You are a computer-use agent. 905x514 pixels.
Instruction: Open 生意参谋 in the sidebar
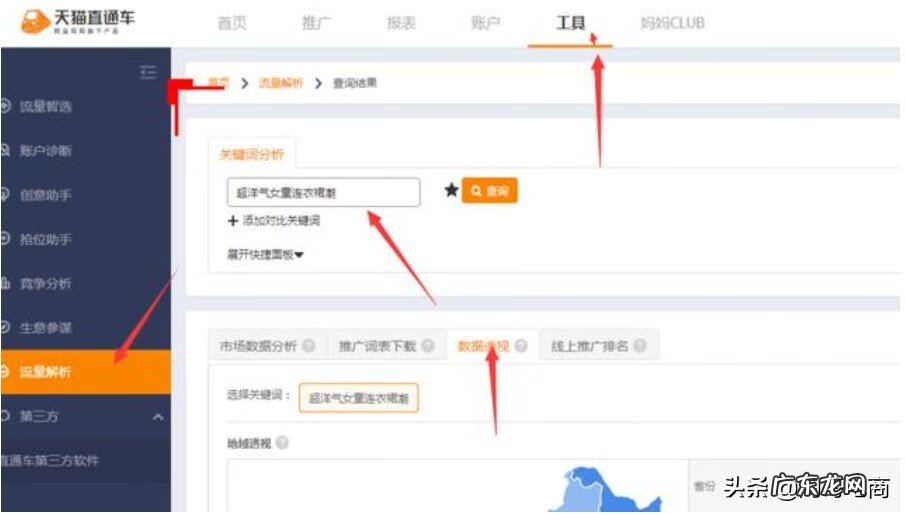coord(46,328)
